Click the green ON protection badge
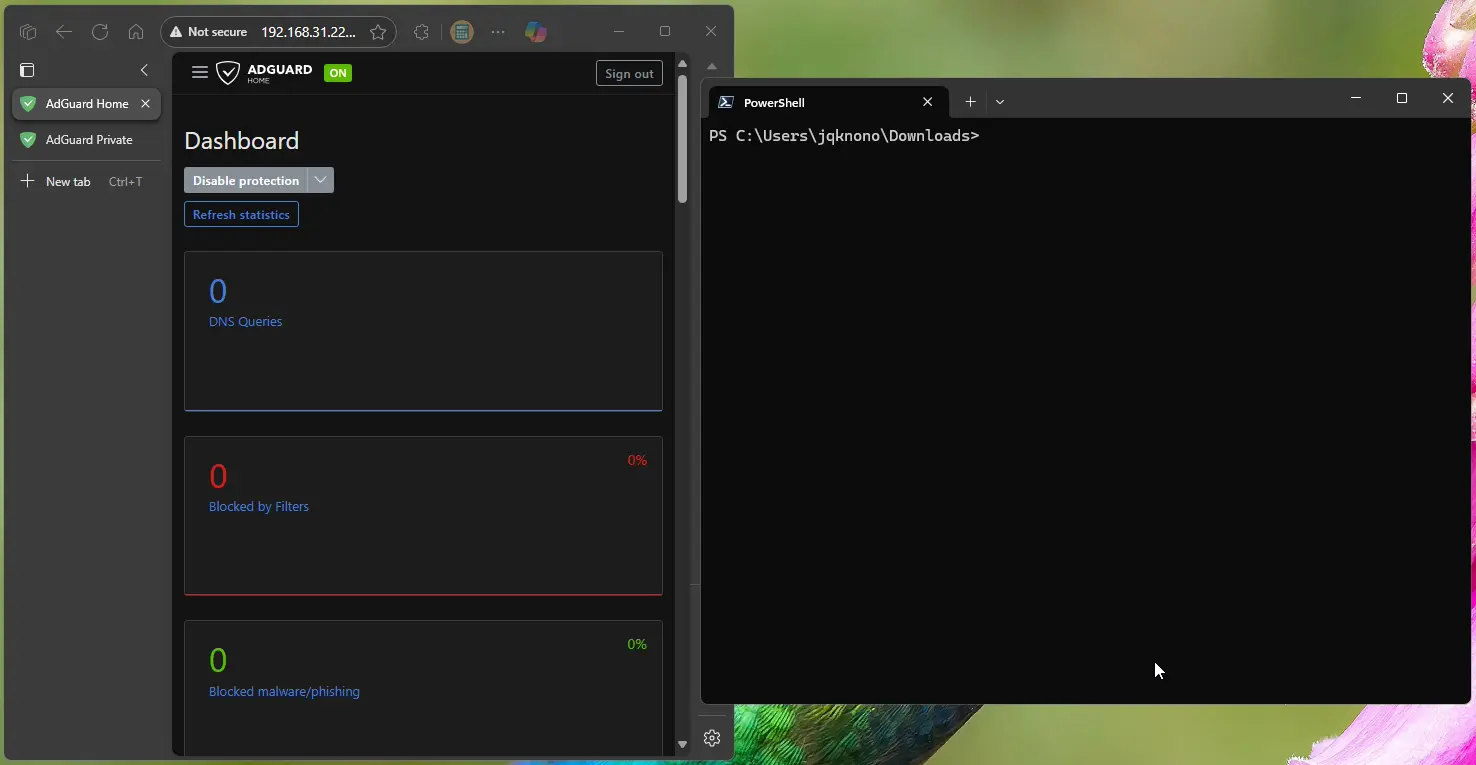Image resolution: width=1476 pixels, height=765 pixels. (x=338, y=73)
